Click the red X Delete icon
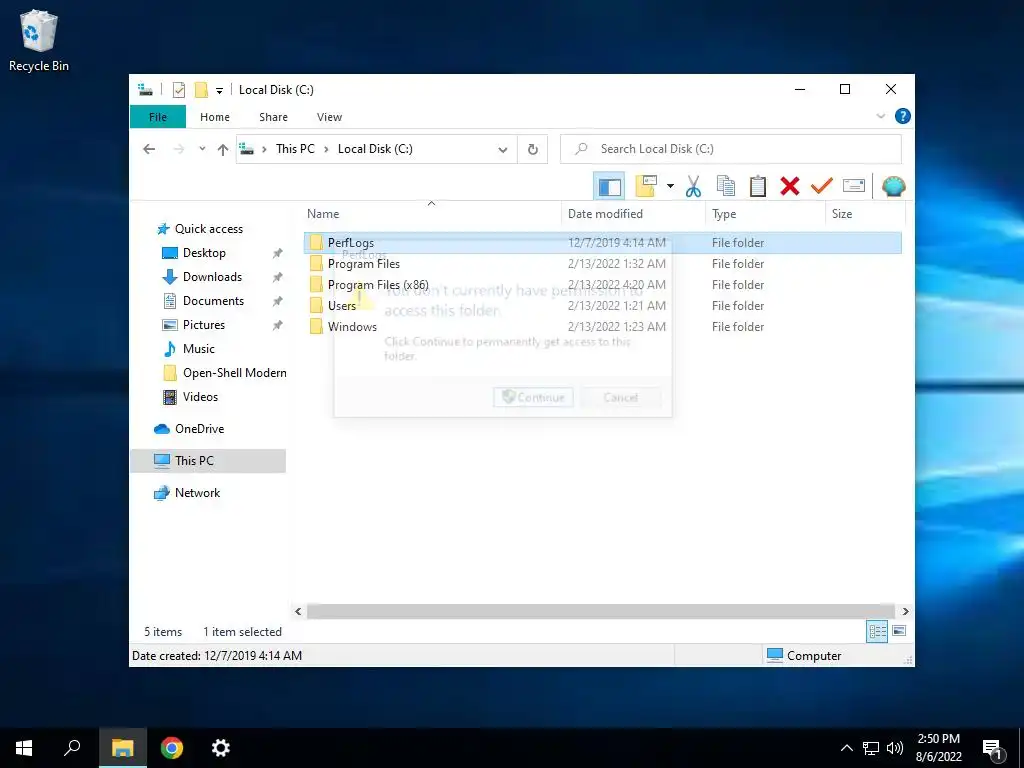The width and height of the screenshot is (1024, 768). pyautogui.click(x=790, y=186)
